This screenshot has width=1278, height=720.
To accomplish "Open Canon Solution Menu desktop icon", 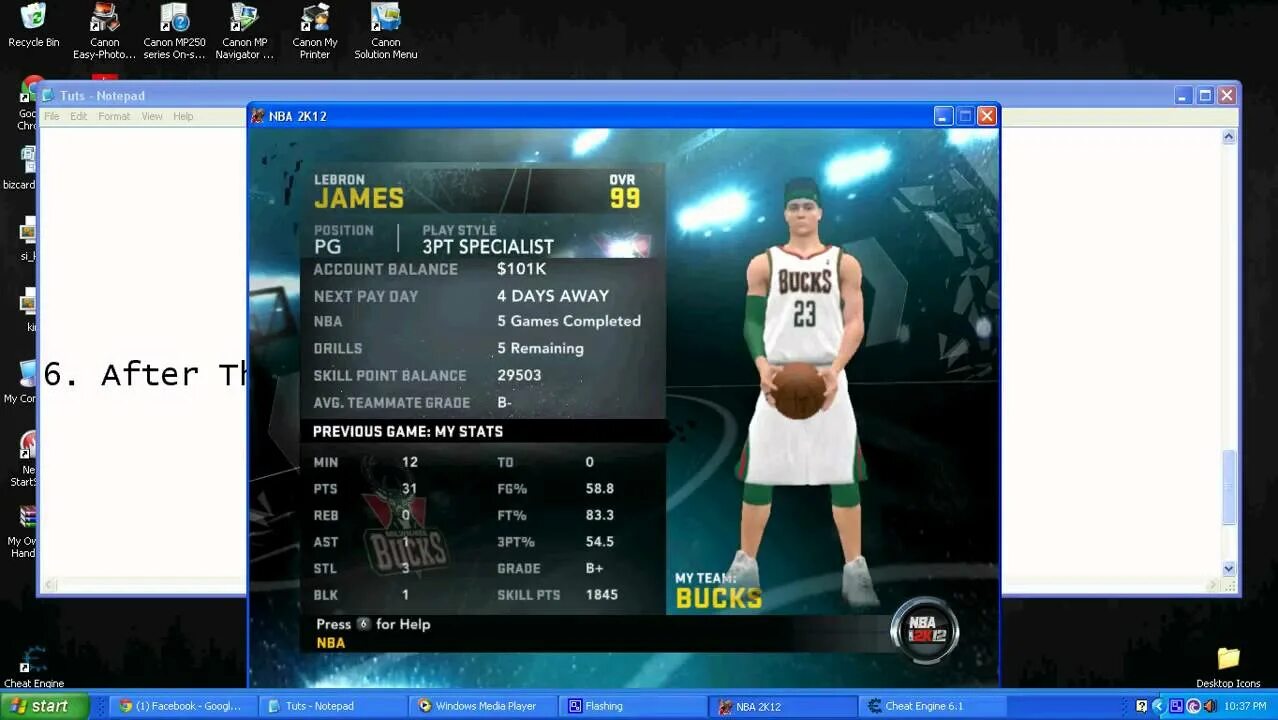I will (x=385, y=30).
